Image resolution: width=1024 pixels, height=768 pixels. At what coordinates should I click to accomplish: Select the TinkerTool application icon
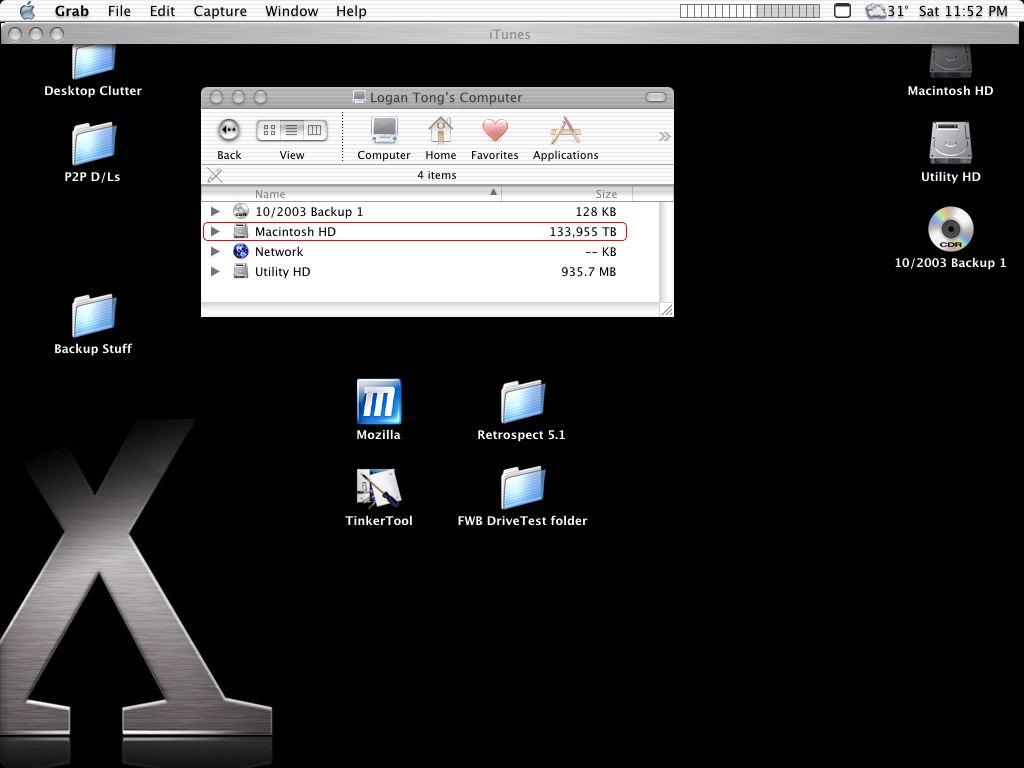point(379,488)
